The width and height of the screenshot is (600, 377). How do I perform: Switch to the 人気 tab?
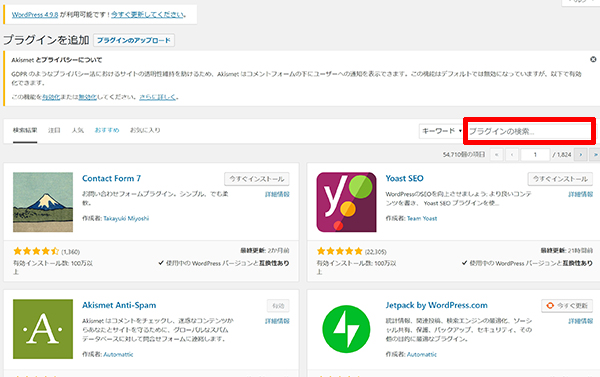point(78,130)
